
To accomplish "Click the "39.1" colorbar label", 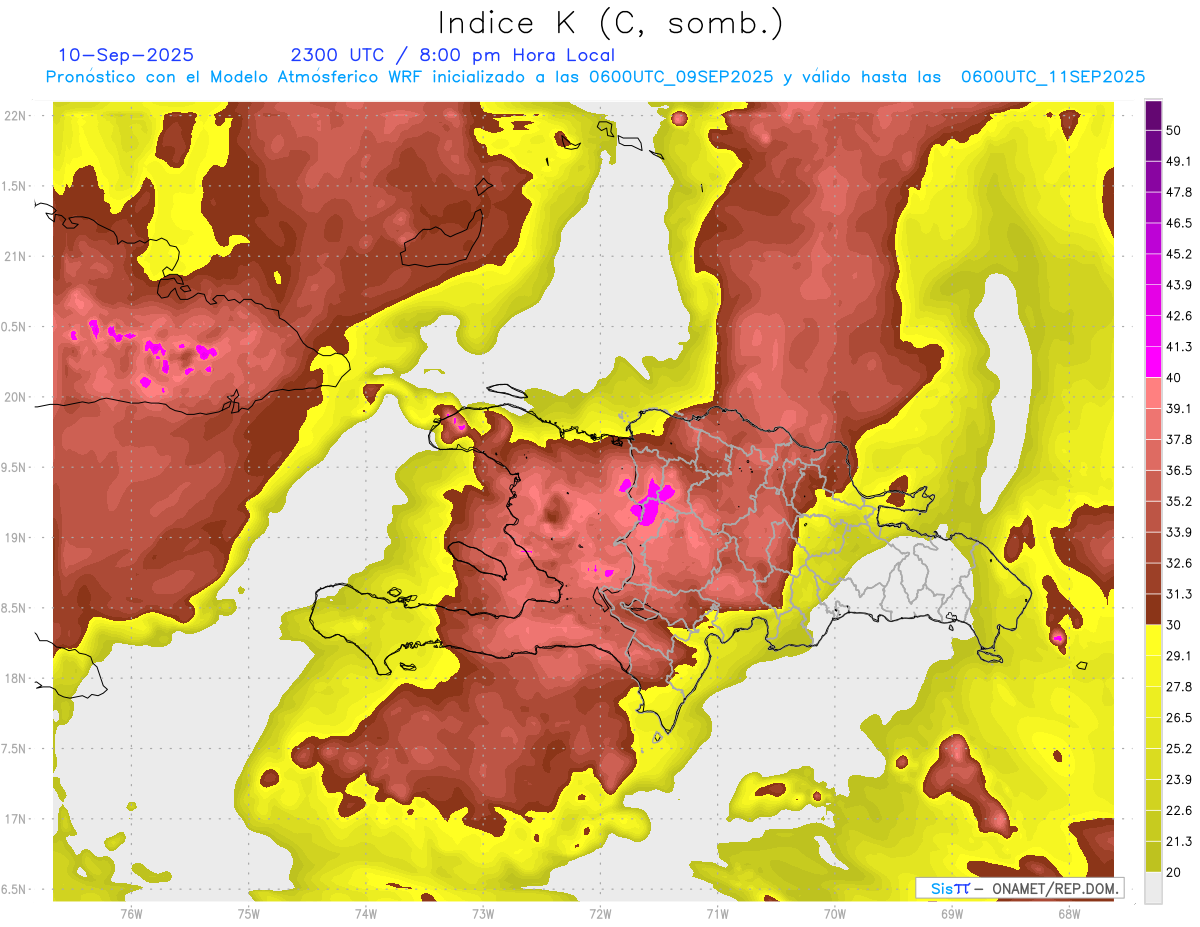I will tap(1179, 409).
